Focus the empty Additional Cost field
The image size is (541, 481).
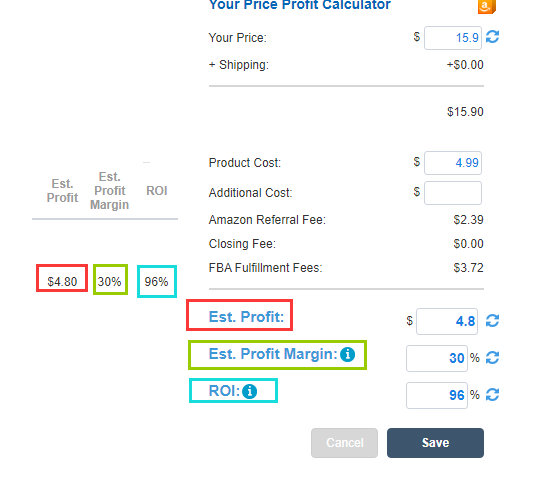coord(453,193)
